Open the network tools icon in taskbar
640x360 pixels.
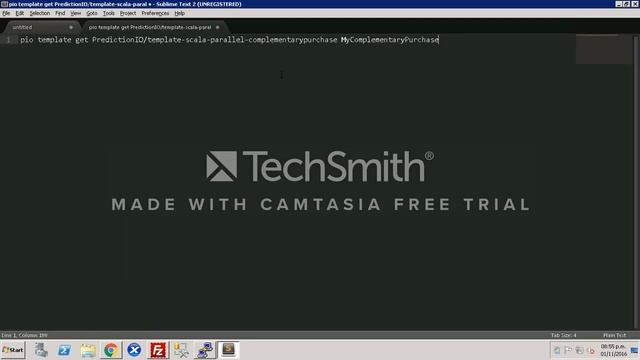coord(181,350)
